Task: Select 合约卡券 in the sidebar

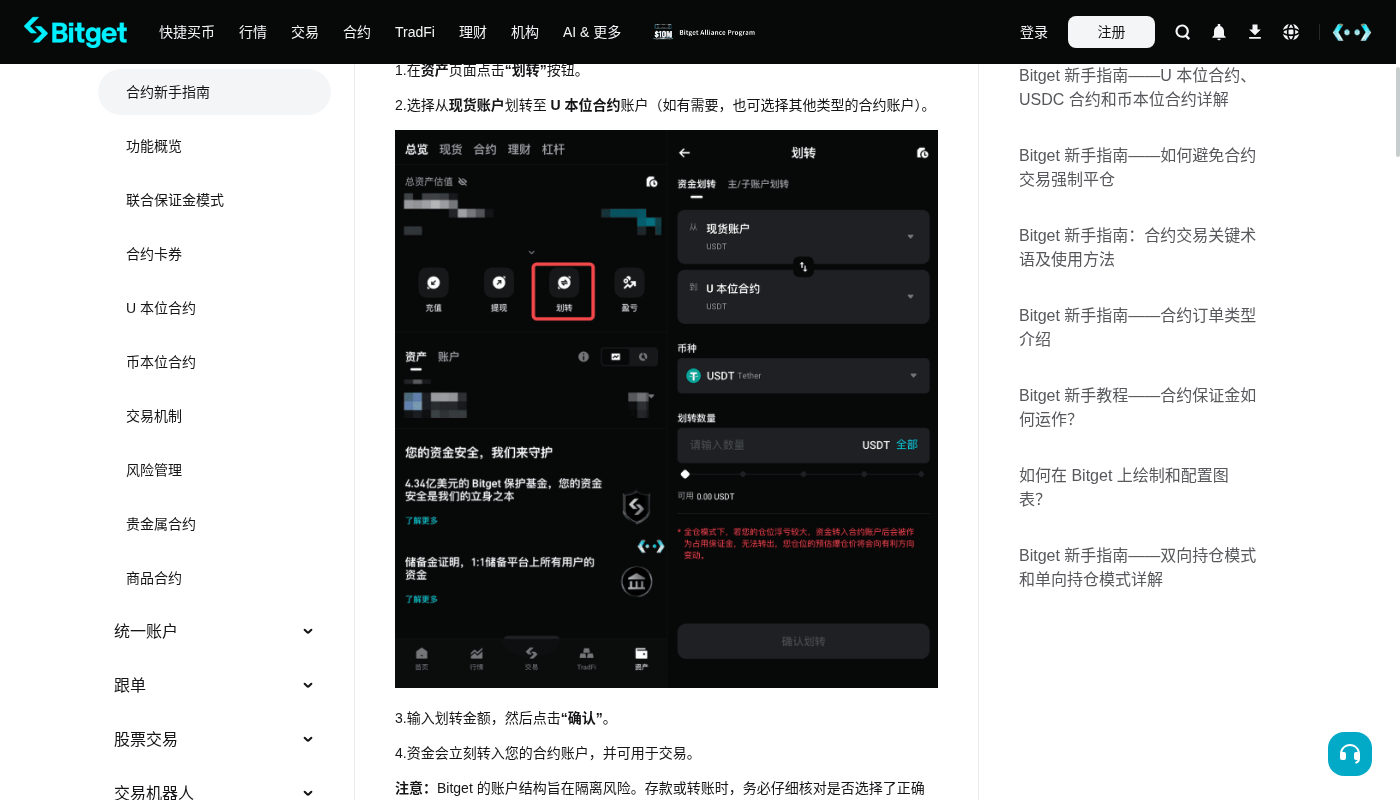Action: click(154, 254)
